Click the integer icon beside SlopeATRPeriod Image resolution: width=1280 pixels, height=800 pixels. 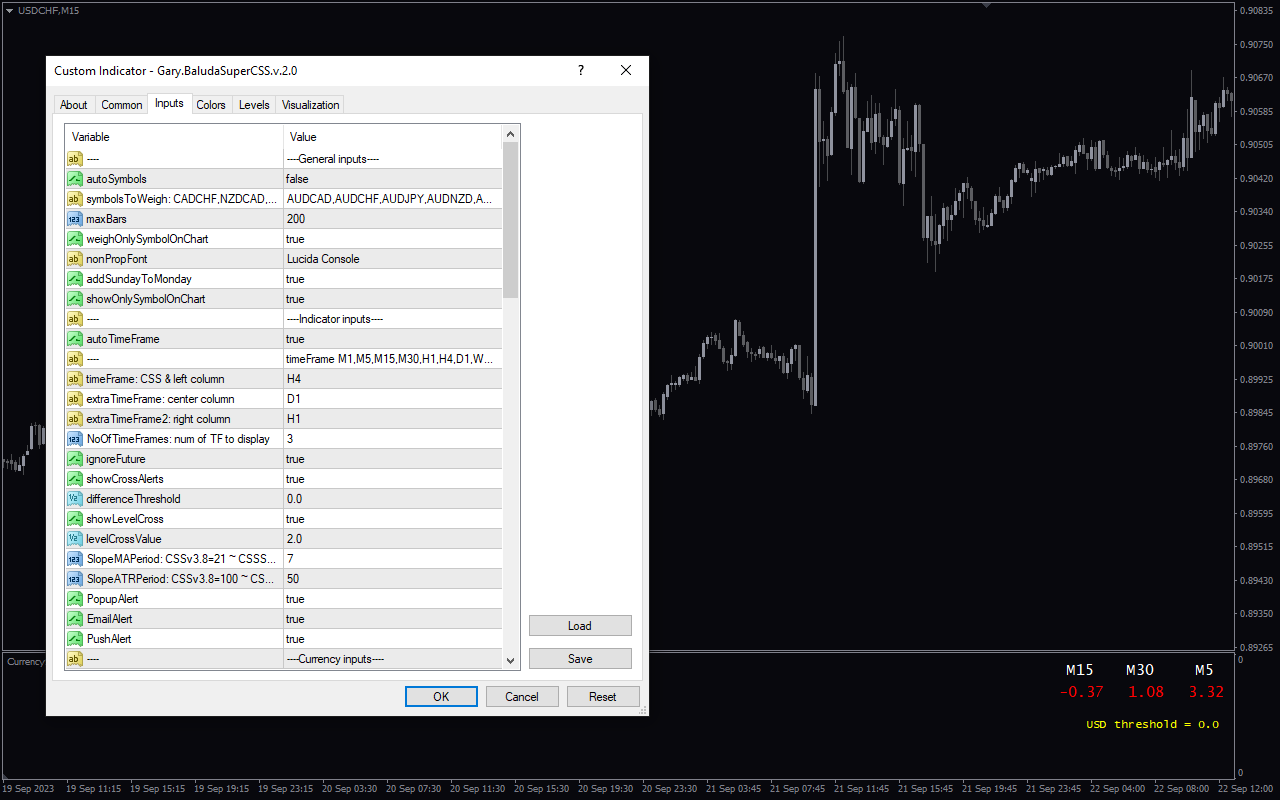(x=75, y=579)
